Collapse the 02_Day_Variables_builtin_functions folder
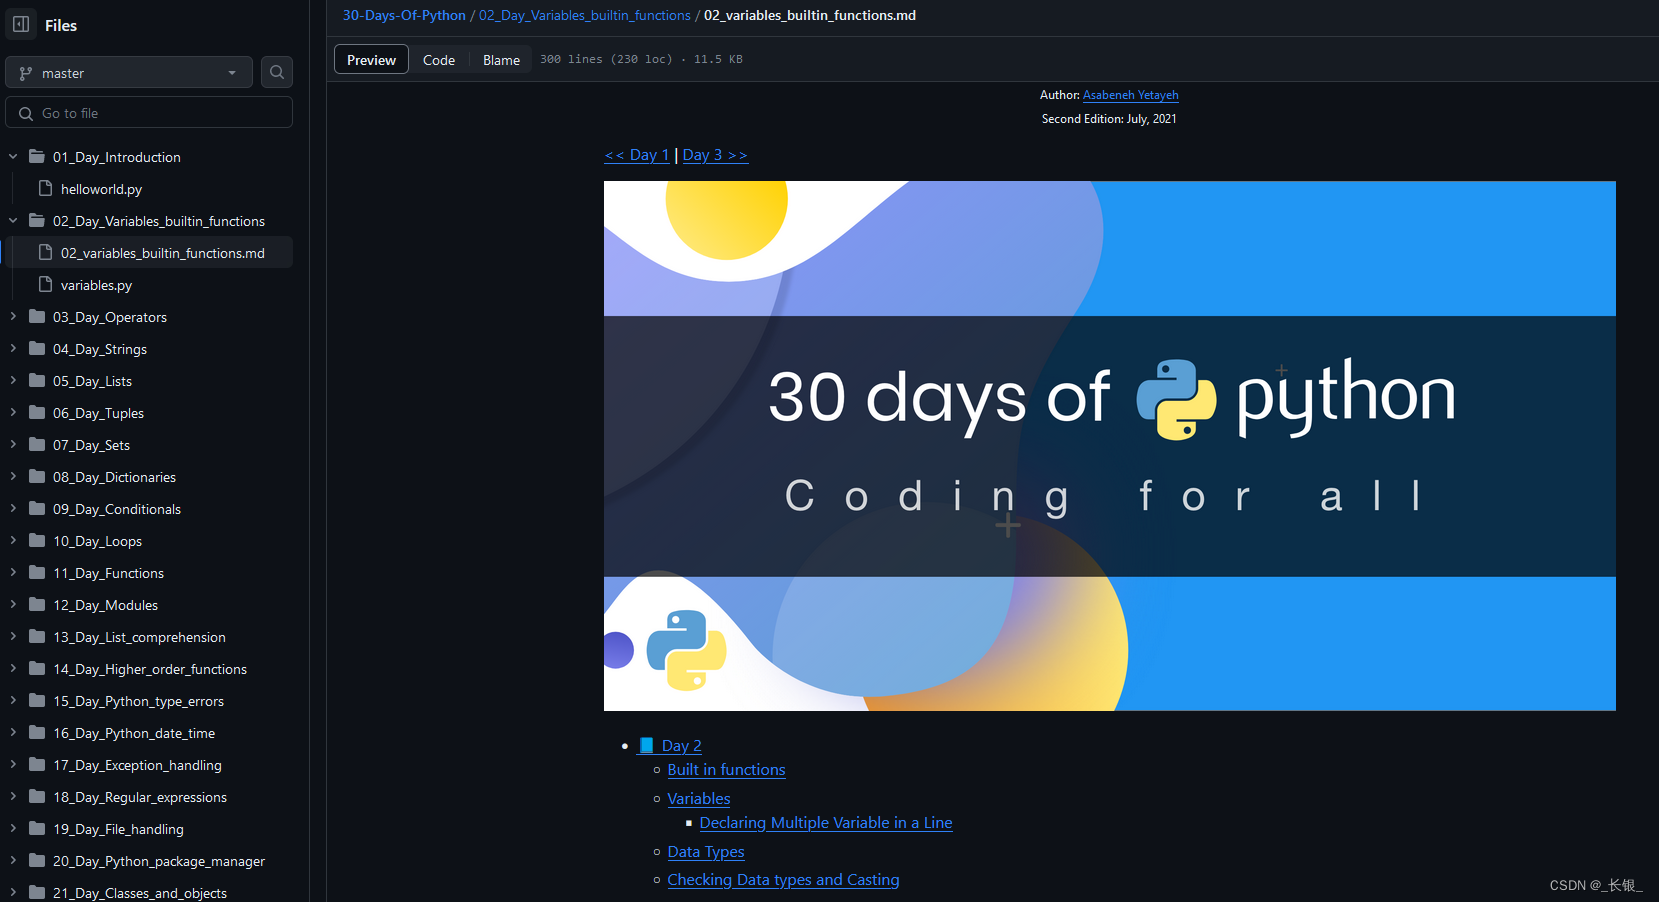This screenshot has height=902, width=1659. [x=12, y=220]
